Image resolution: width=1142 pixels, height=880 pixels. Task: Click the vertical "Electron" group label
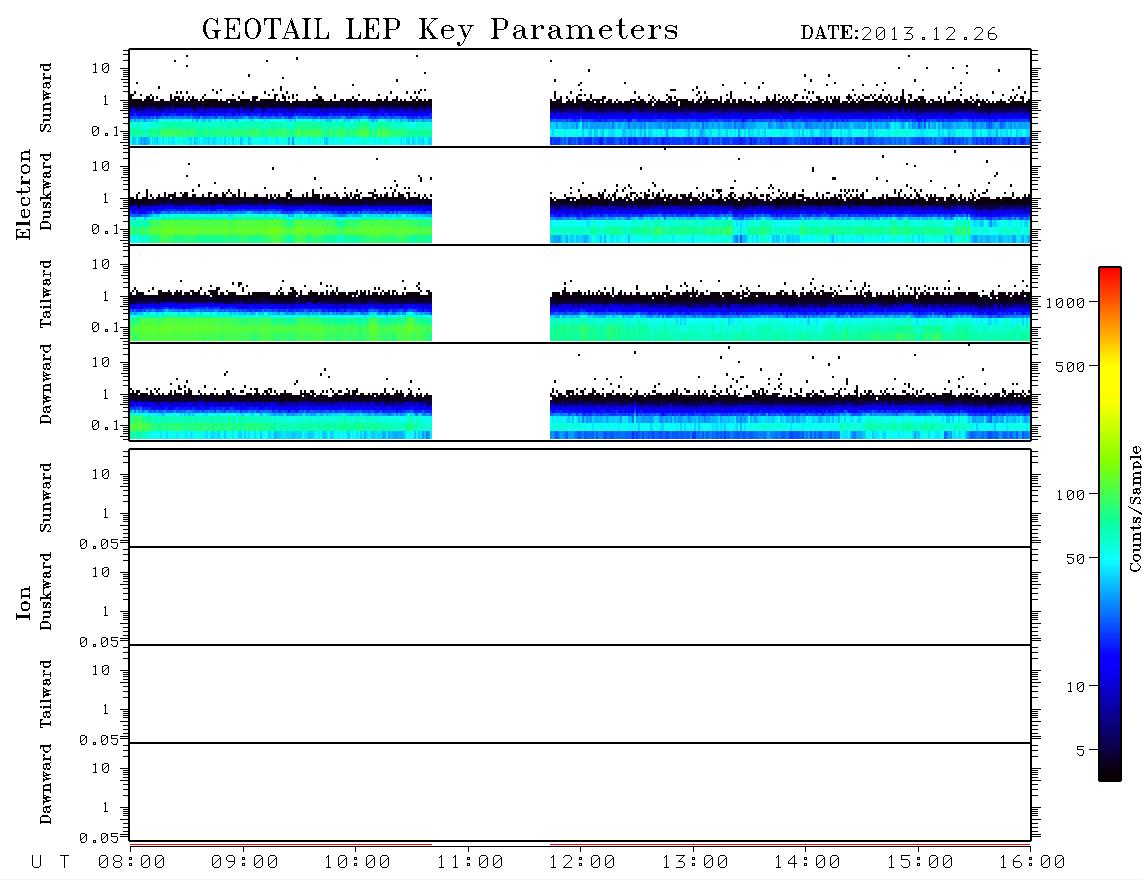[x=24, y=195]
